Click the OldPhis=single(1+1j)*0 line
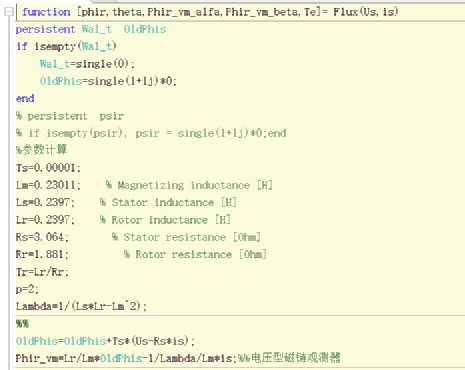This screenshot has width=465, height=370. tap(108, 81)
